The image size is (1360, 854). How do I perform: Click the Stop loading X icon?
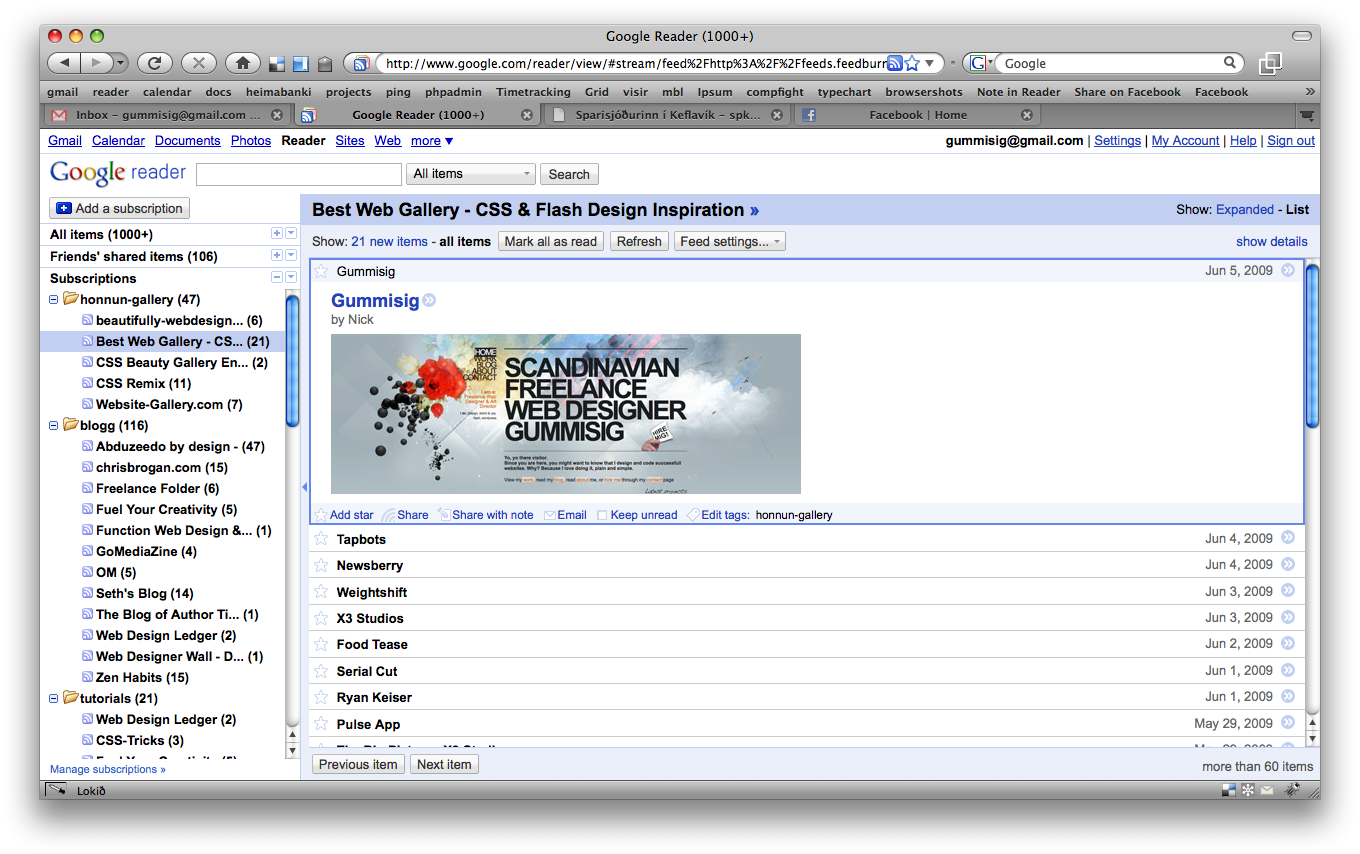(x=199, y=63)
